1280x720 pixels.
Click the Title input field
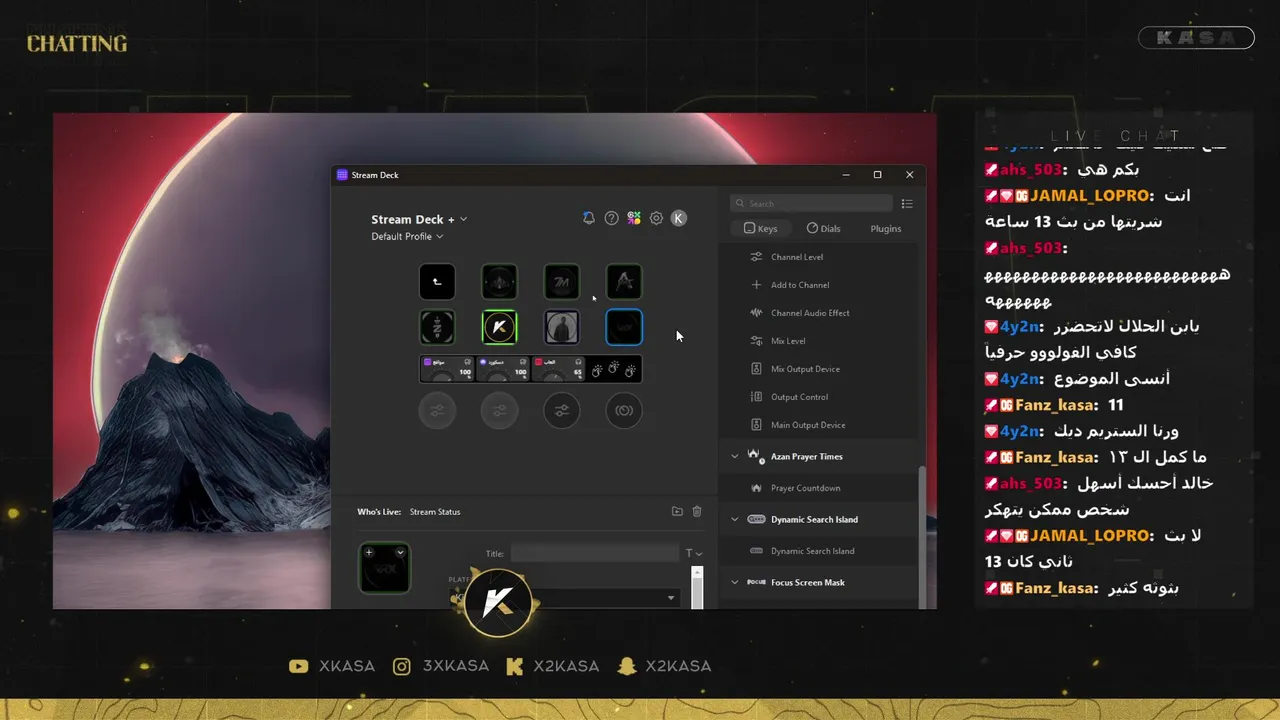(595, 553)
